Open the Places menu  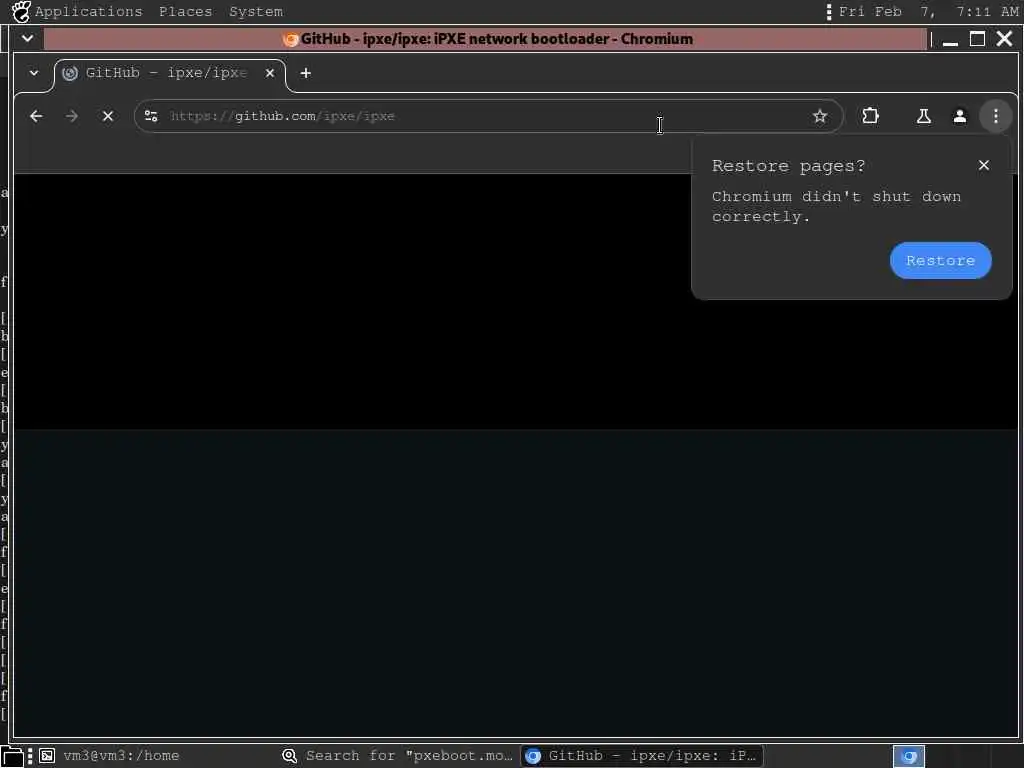tap(185, 12)
